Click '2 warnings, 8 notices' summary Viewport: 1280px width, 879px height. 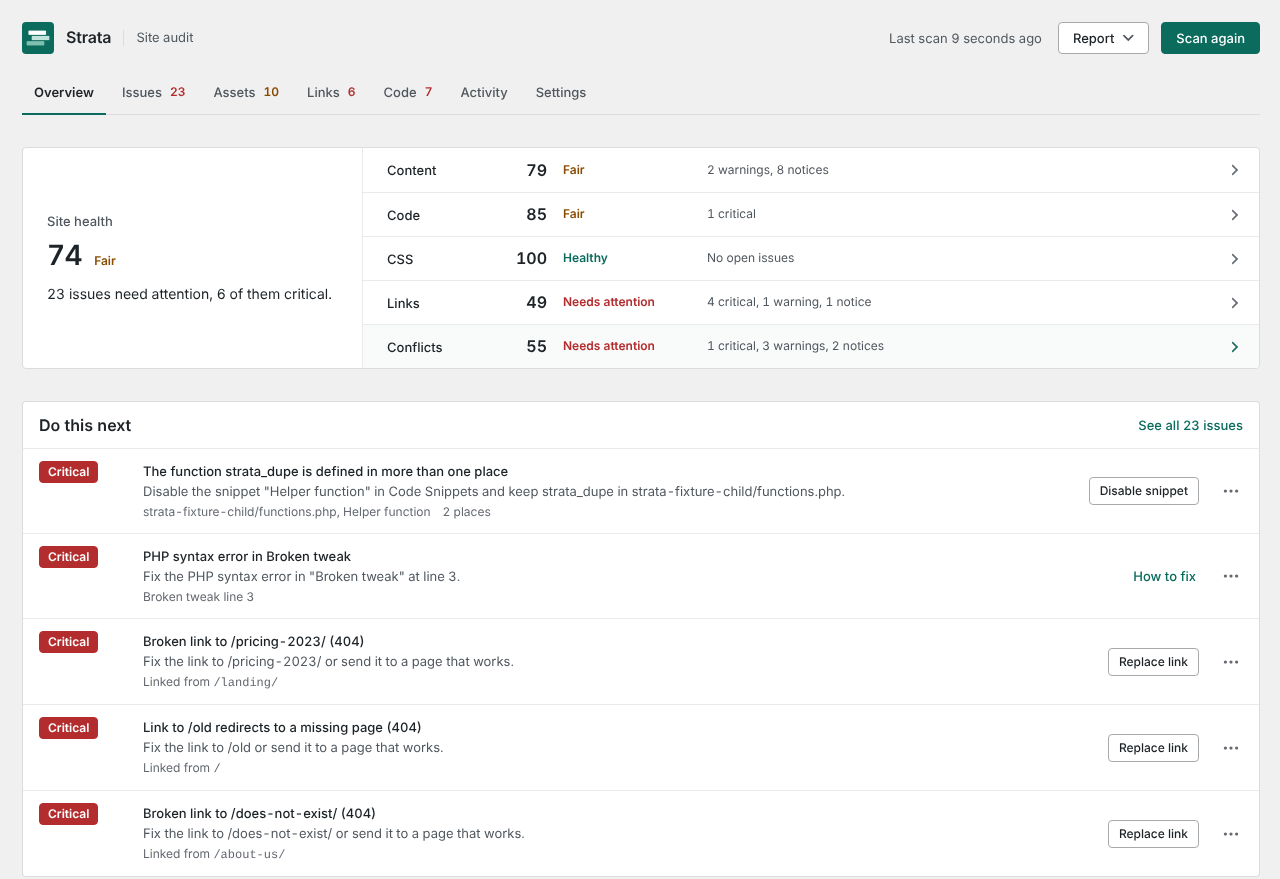point(768,170)
